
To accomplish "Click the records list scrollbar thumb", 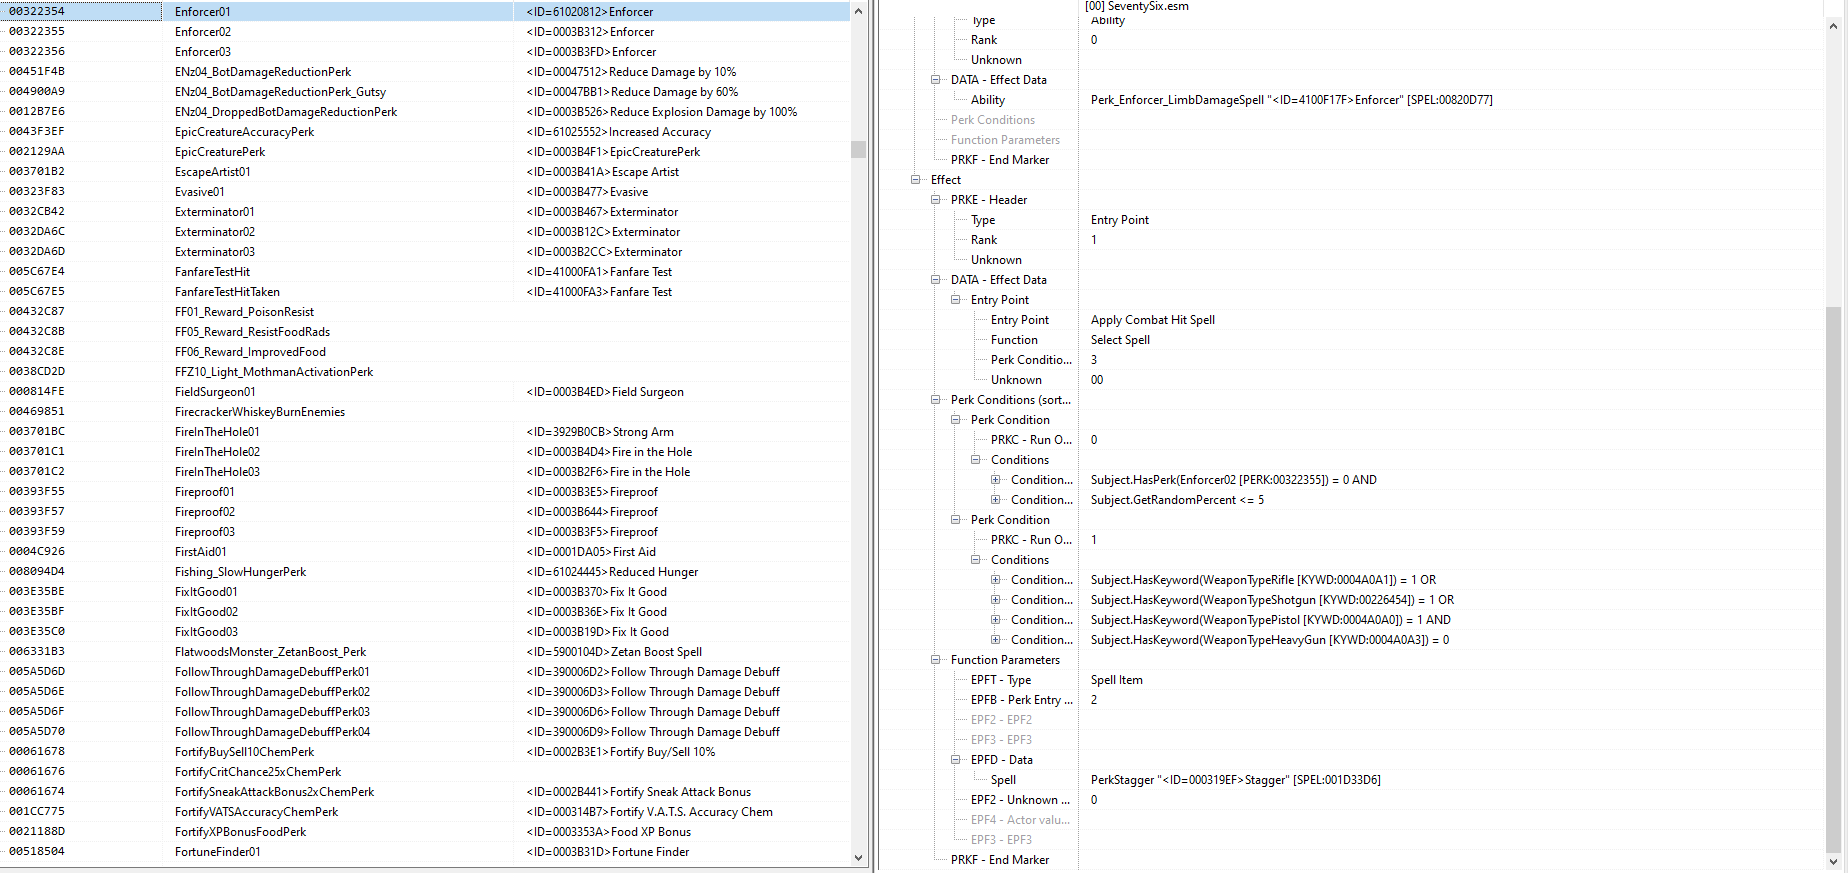I will point(858,149).
